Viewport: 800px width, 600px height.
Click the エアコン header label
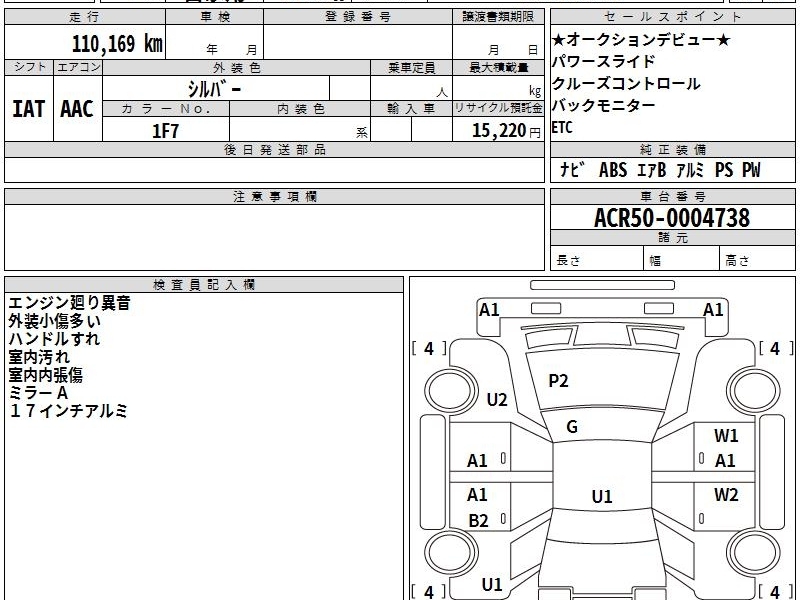pos(78,67)
